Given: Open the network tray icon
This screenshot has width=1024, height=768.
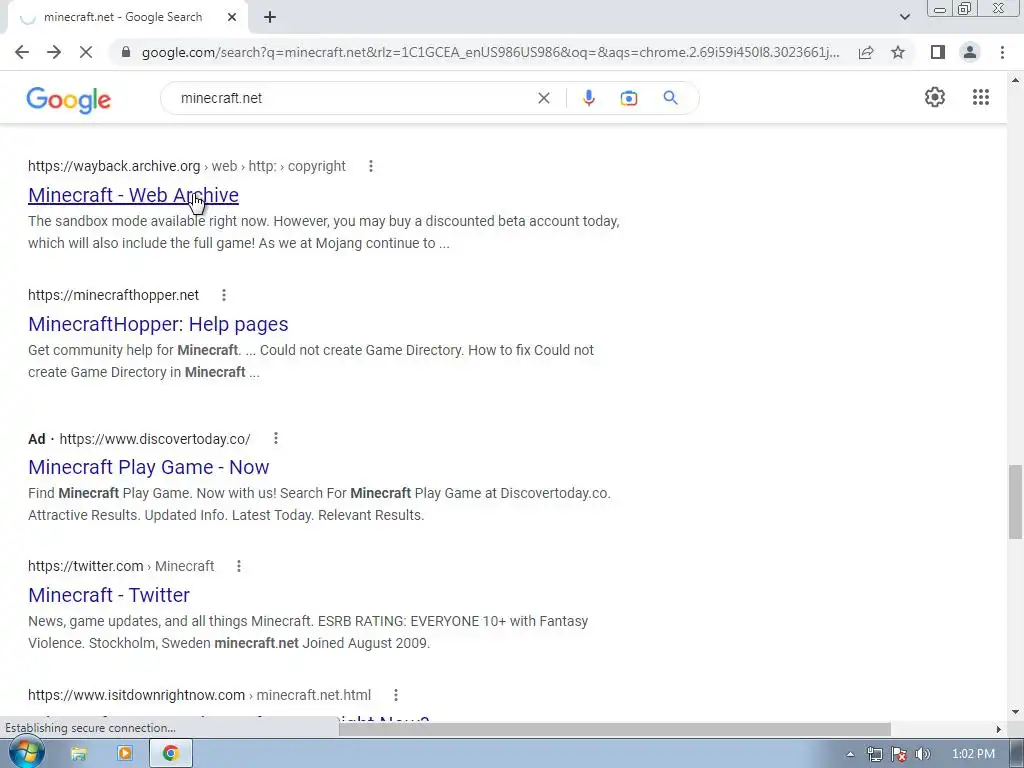Looking at the screenshot, I should pos(874,754).
